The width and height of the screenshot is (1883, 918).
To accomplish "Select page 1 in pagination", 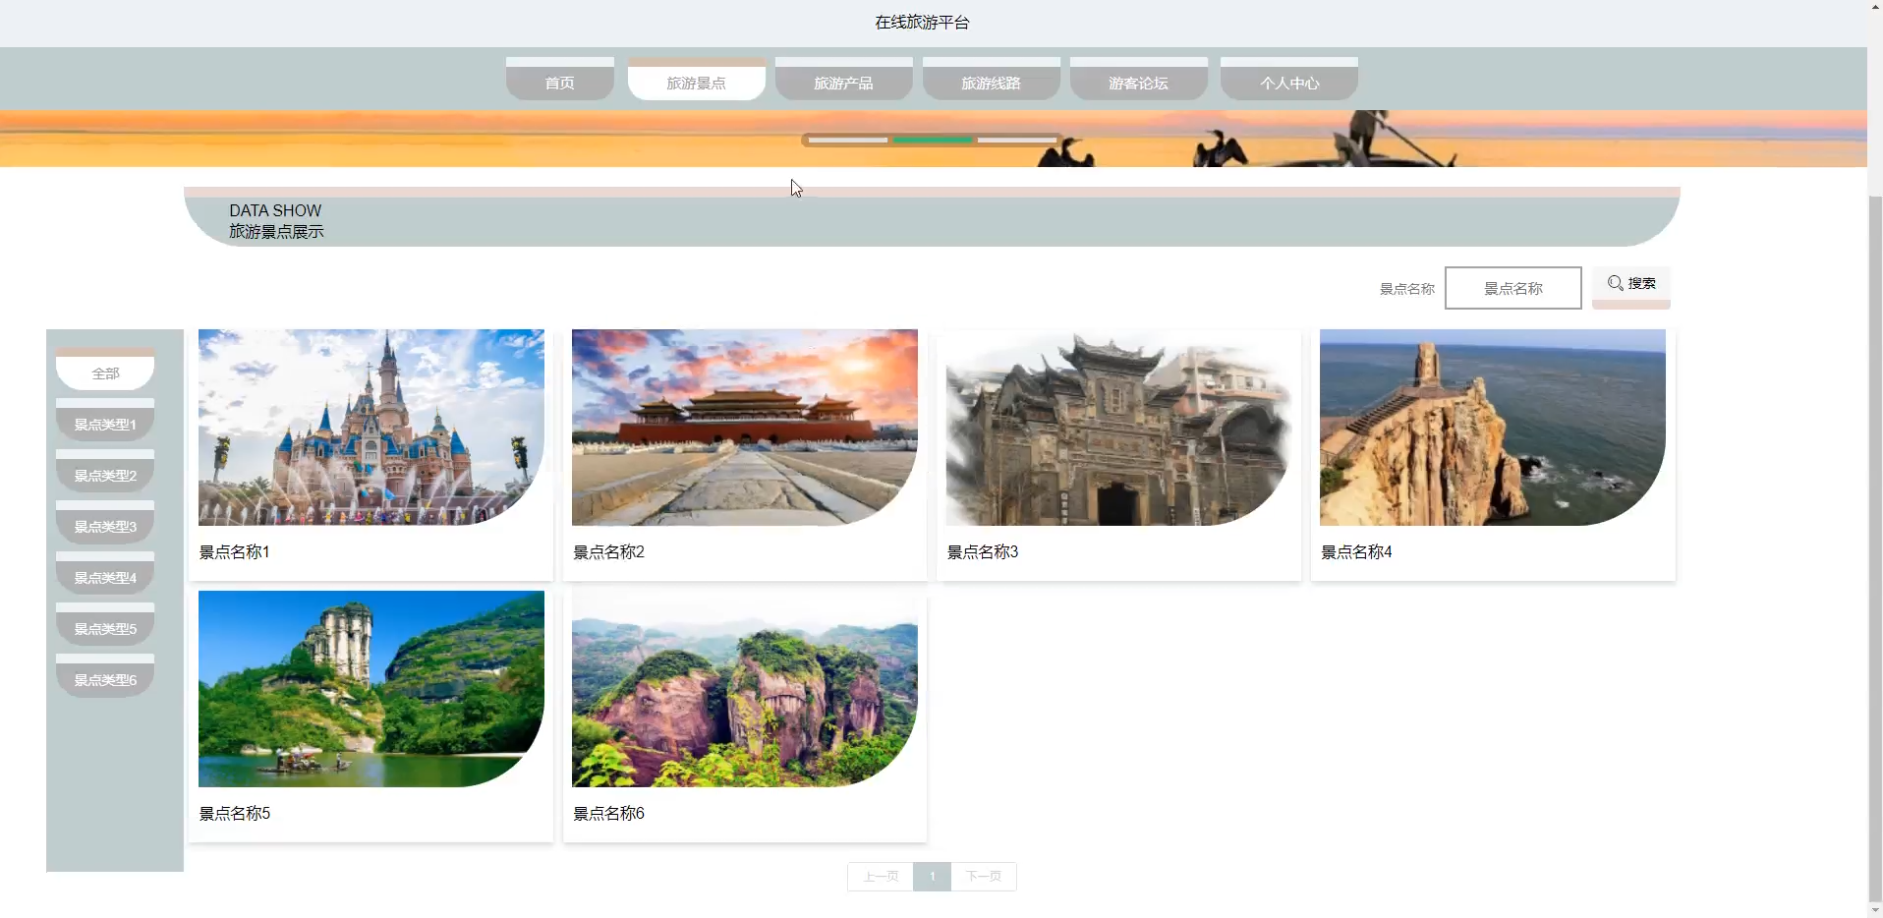I will point(932,876).
